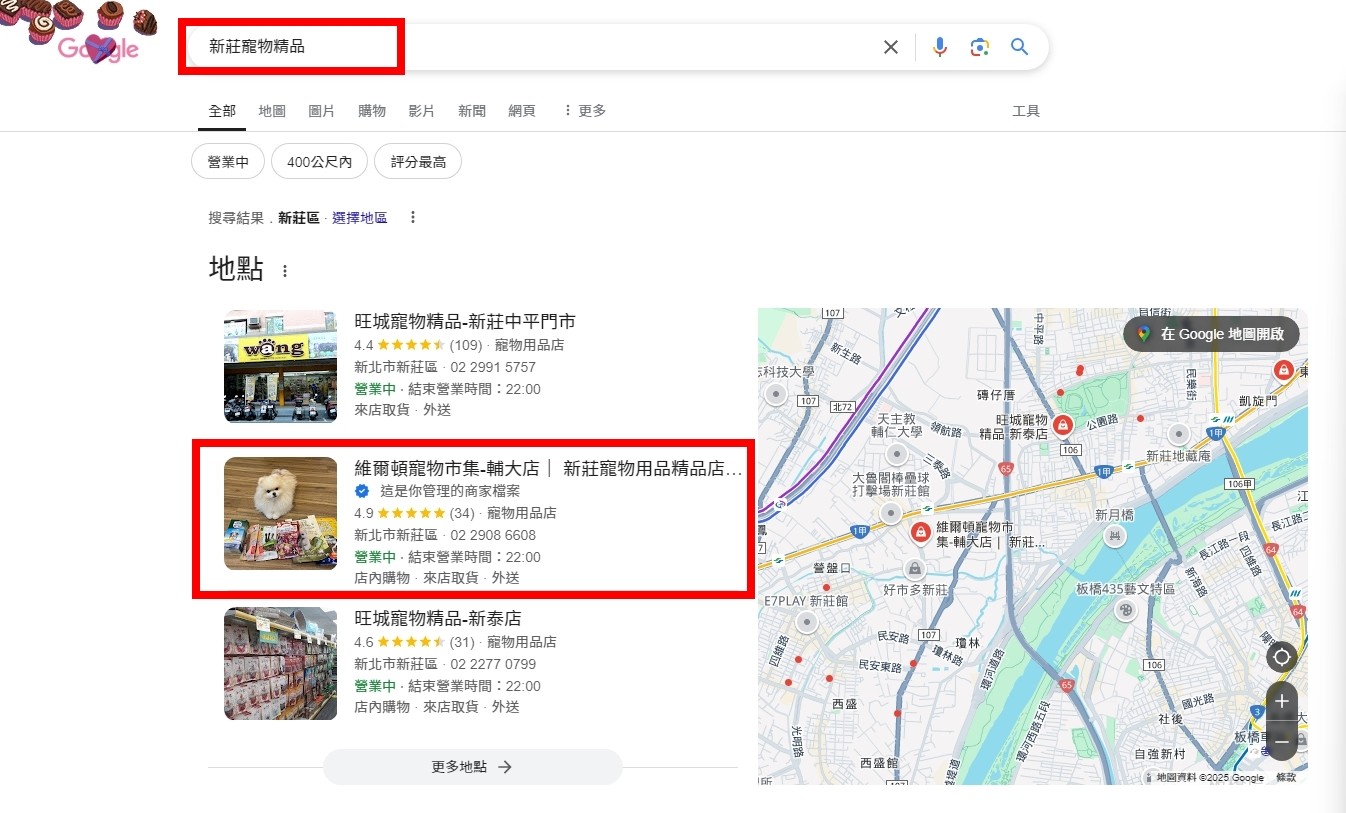This screenshot has height=813, width=1346.
Task: Click phone number 02 2277 0799
Action: (x=493, y=664)
